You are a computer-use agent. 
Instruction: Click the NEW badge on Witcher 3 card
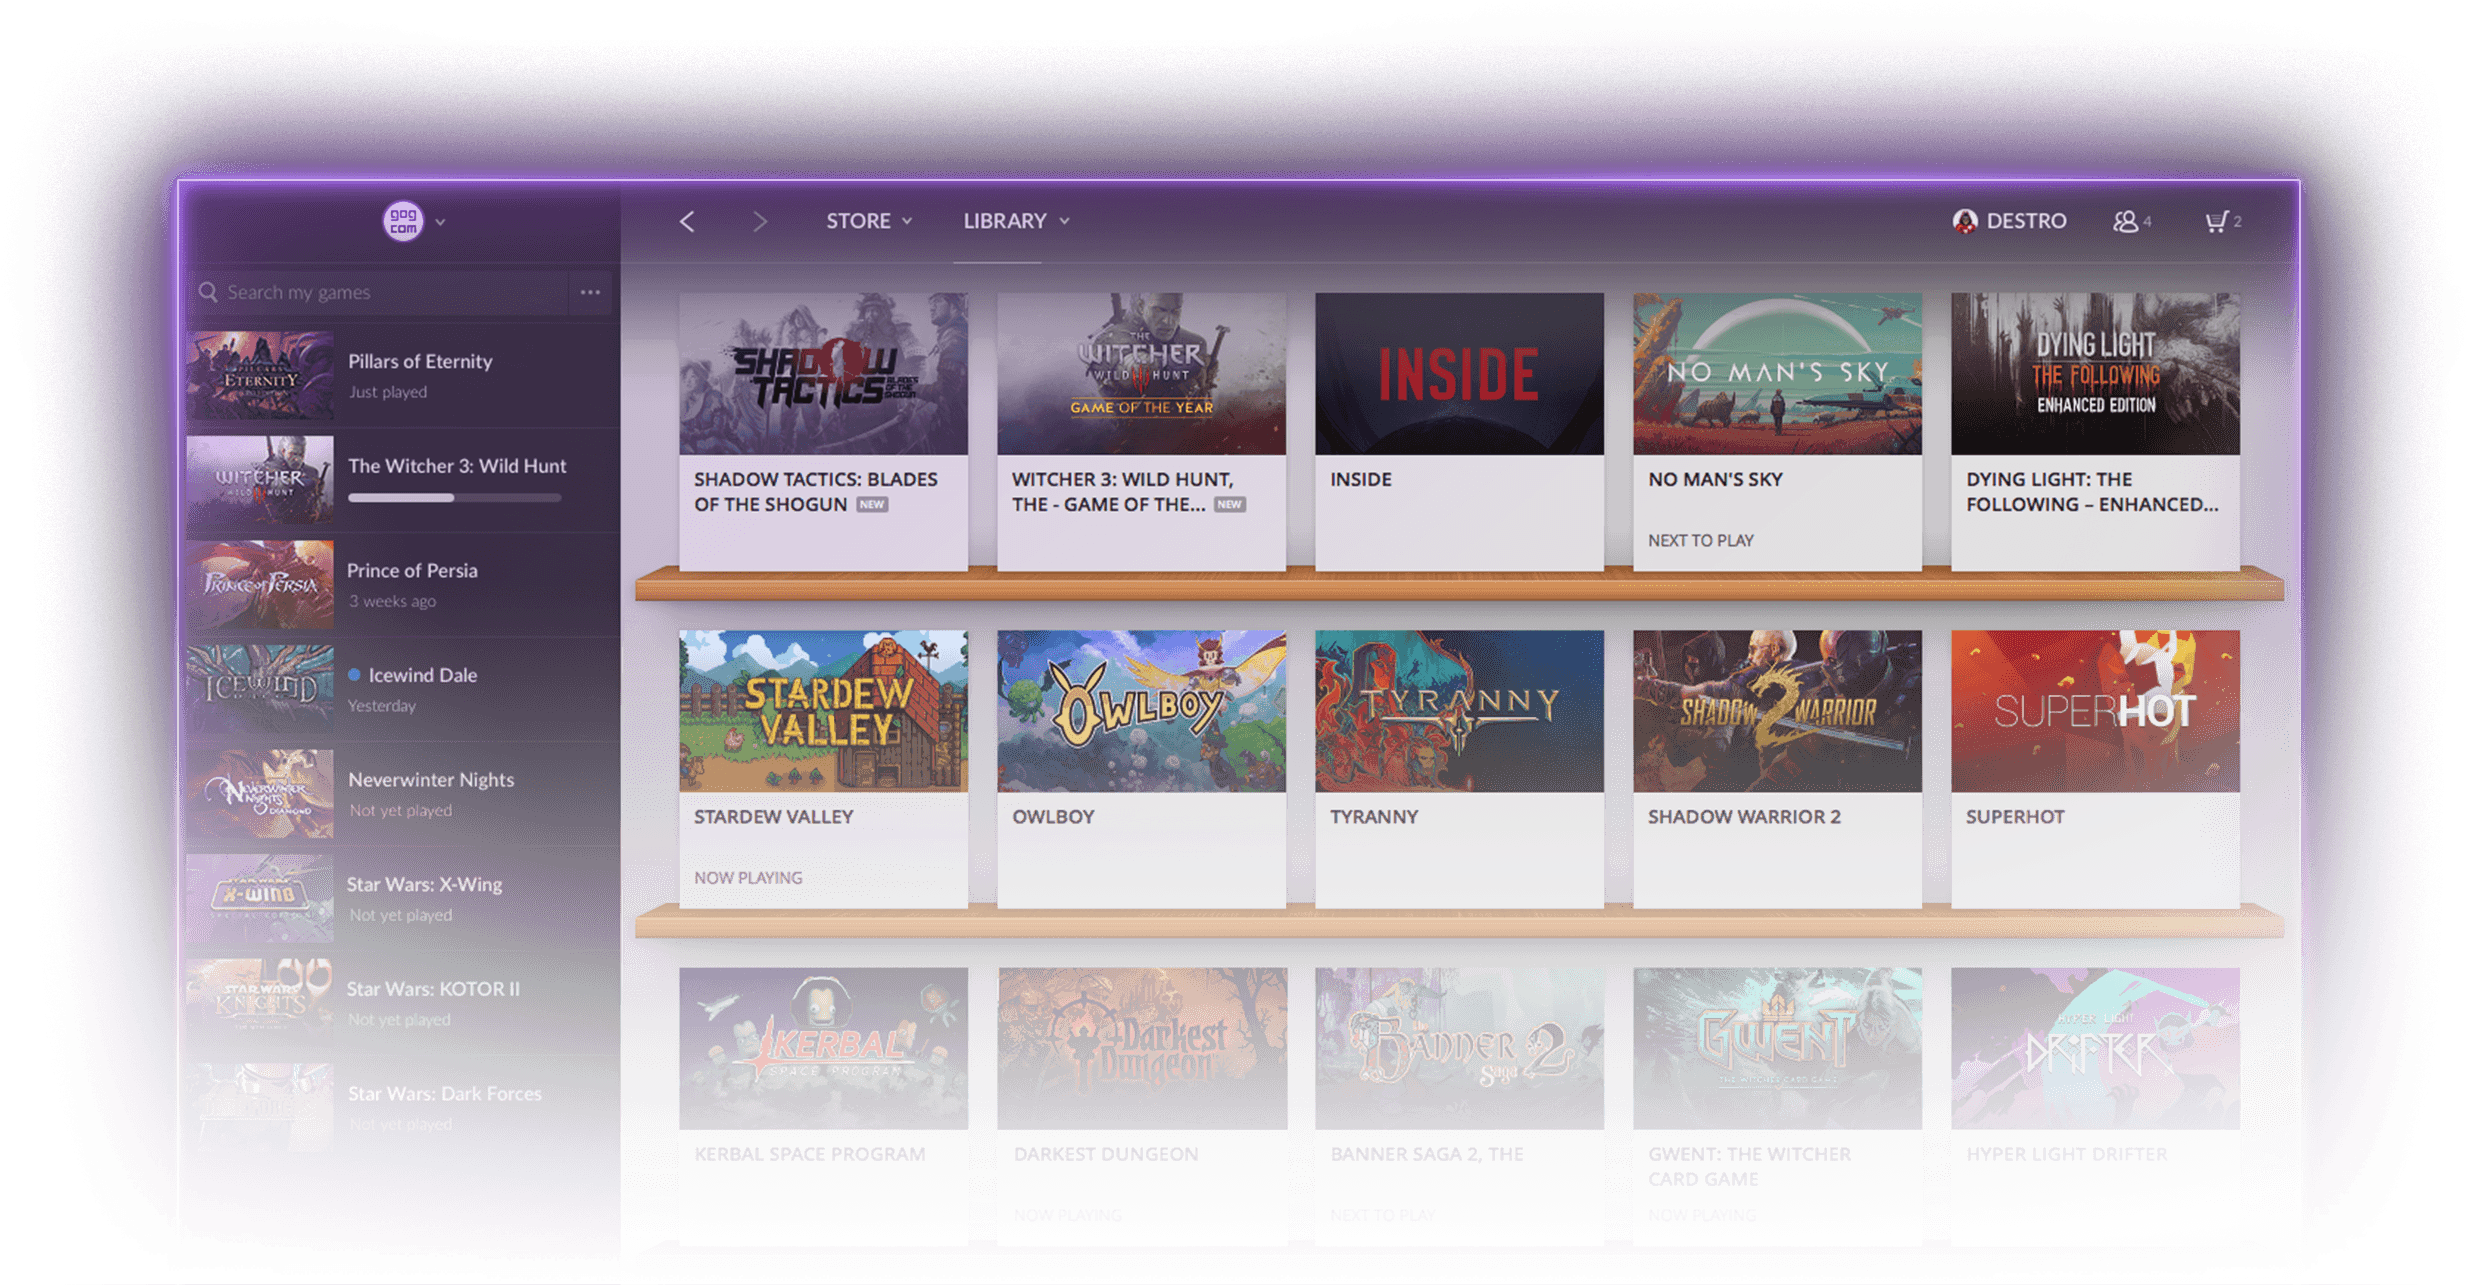coord(1229,505)
